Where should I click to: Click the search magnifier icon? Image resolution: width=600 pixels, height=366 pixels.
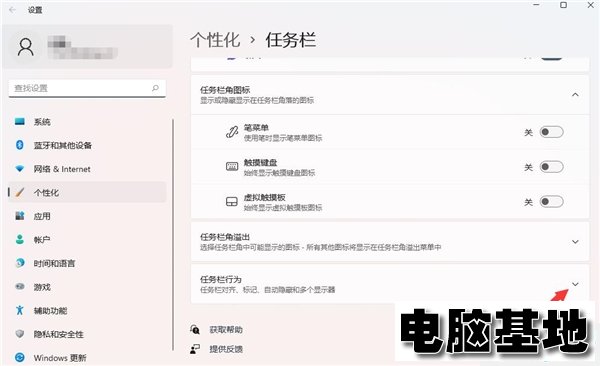(155, 88)
